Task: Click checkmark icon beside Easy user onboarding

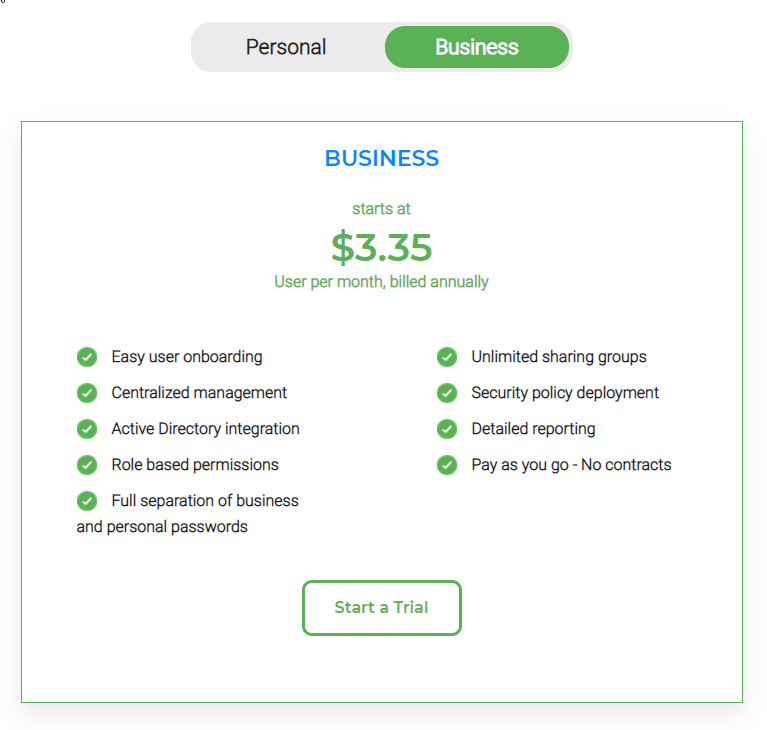Action: [x=87, y=357]
